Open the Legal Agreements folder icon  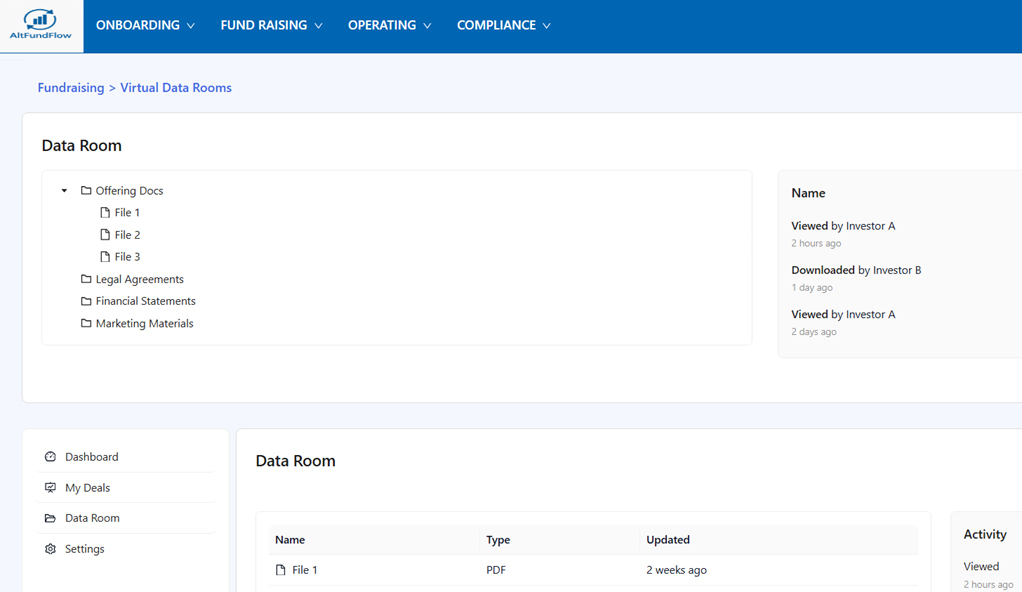coord(86,279)
